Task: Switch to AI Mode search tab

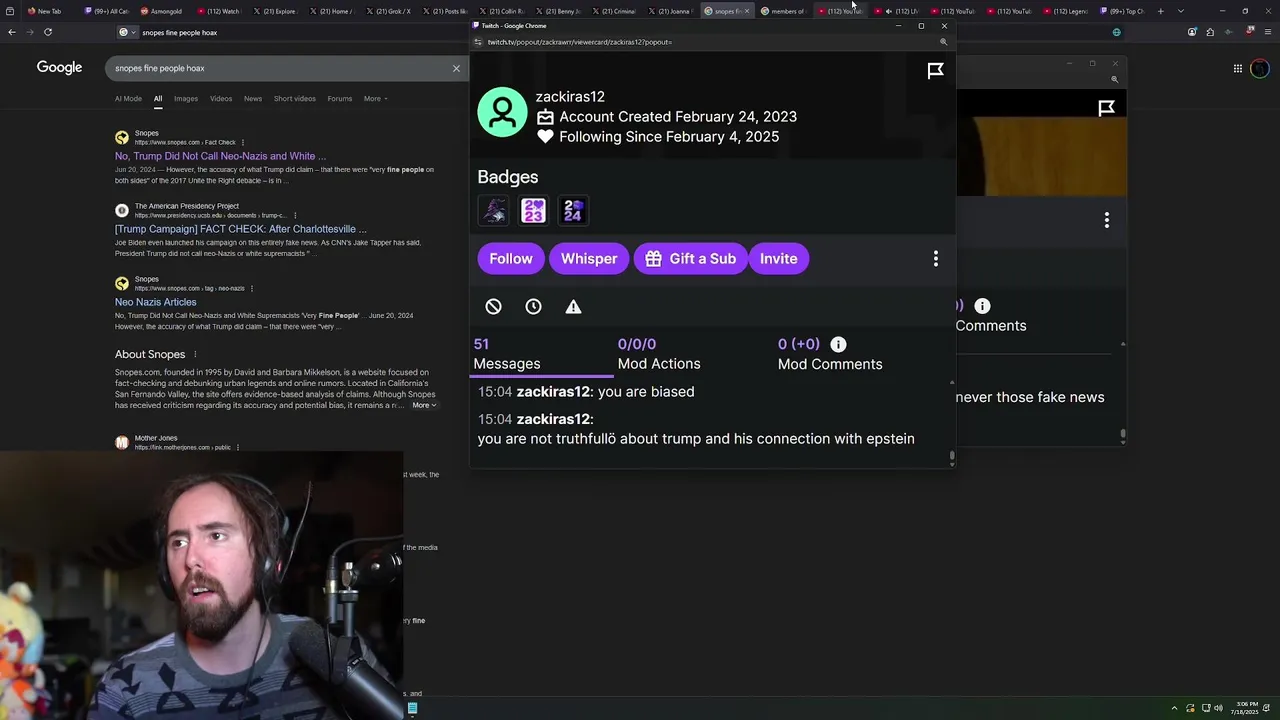Action: click(x=128, y=99)
